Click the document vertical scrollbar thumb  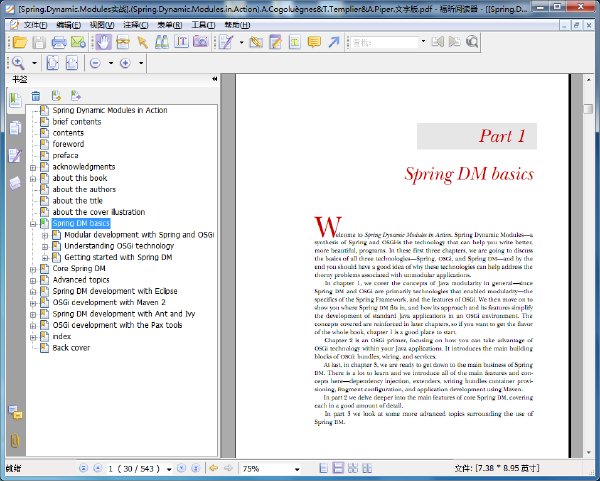(x=588, y=109)
